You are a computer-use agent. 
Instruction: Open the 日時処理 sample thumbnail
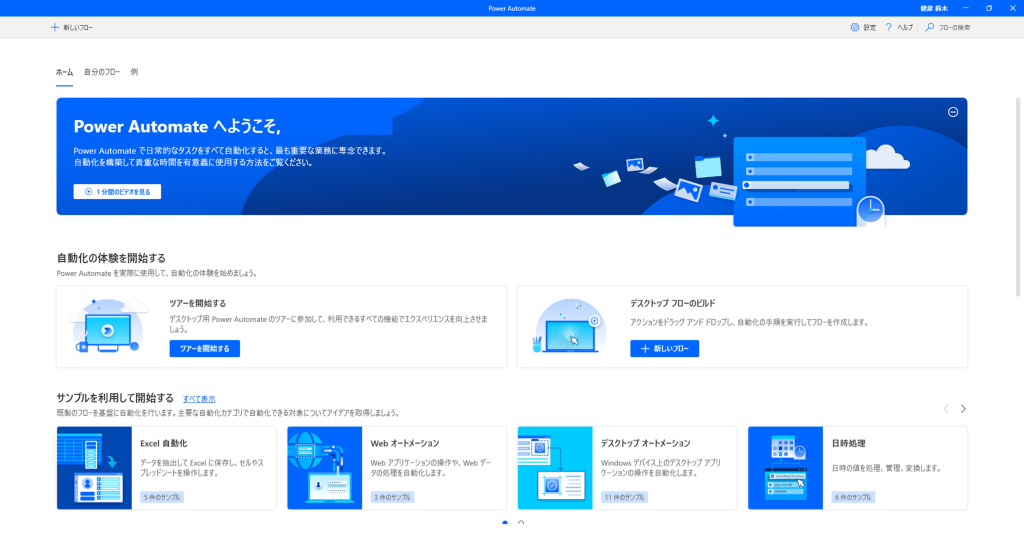[786, 468]
